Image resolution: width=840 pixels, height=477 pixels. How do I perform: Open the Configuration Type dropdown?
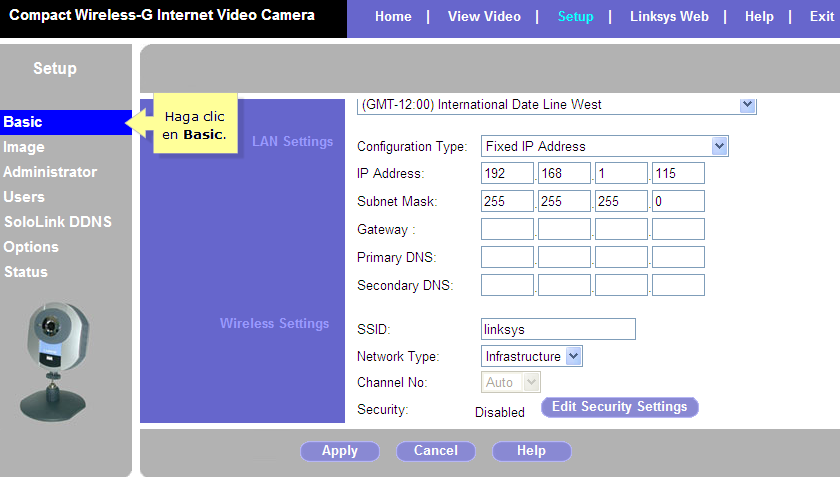[719, 146]
